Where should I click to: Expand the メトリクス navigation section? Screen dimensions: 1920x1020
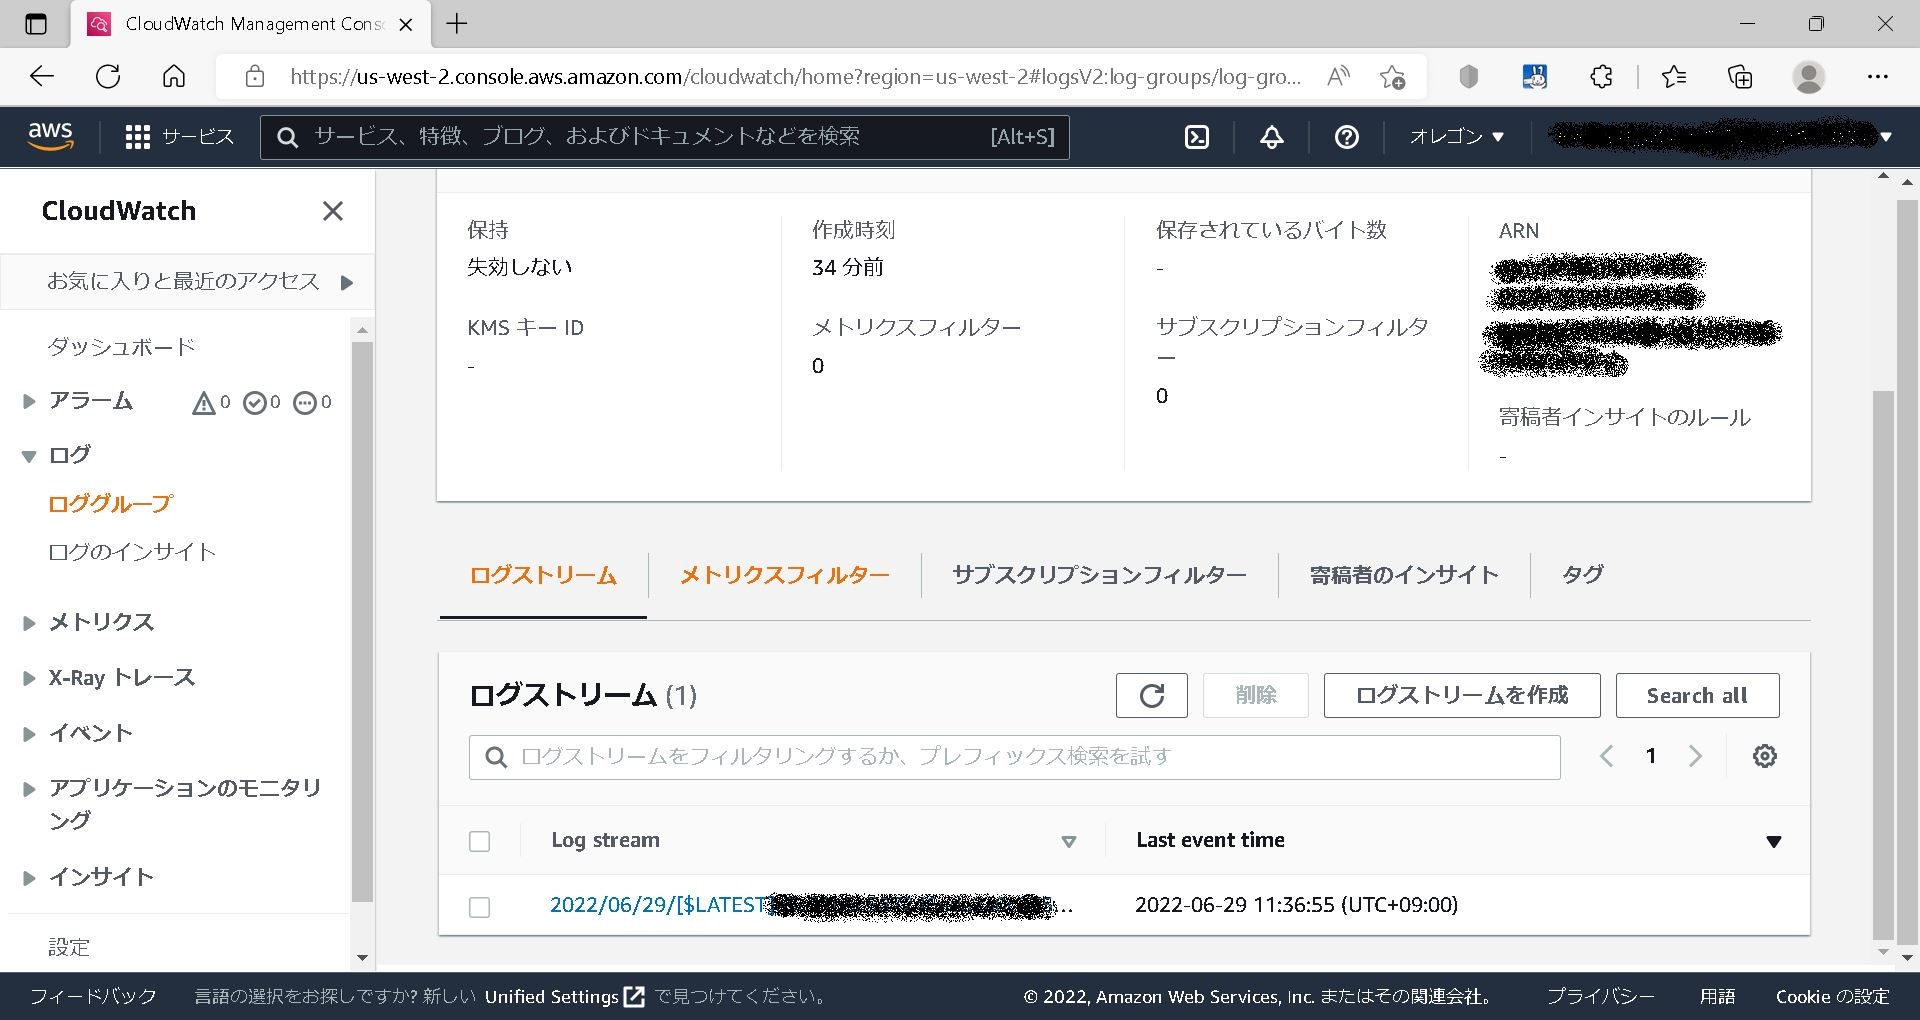click(29, 623)
